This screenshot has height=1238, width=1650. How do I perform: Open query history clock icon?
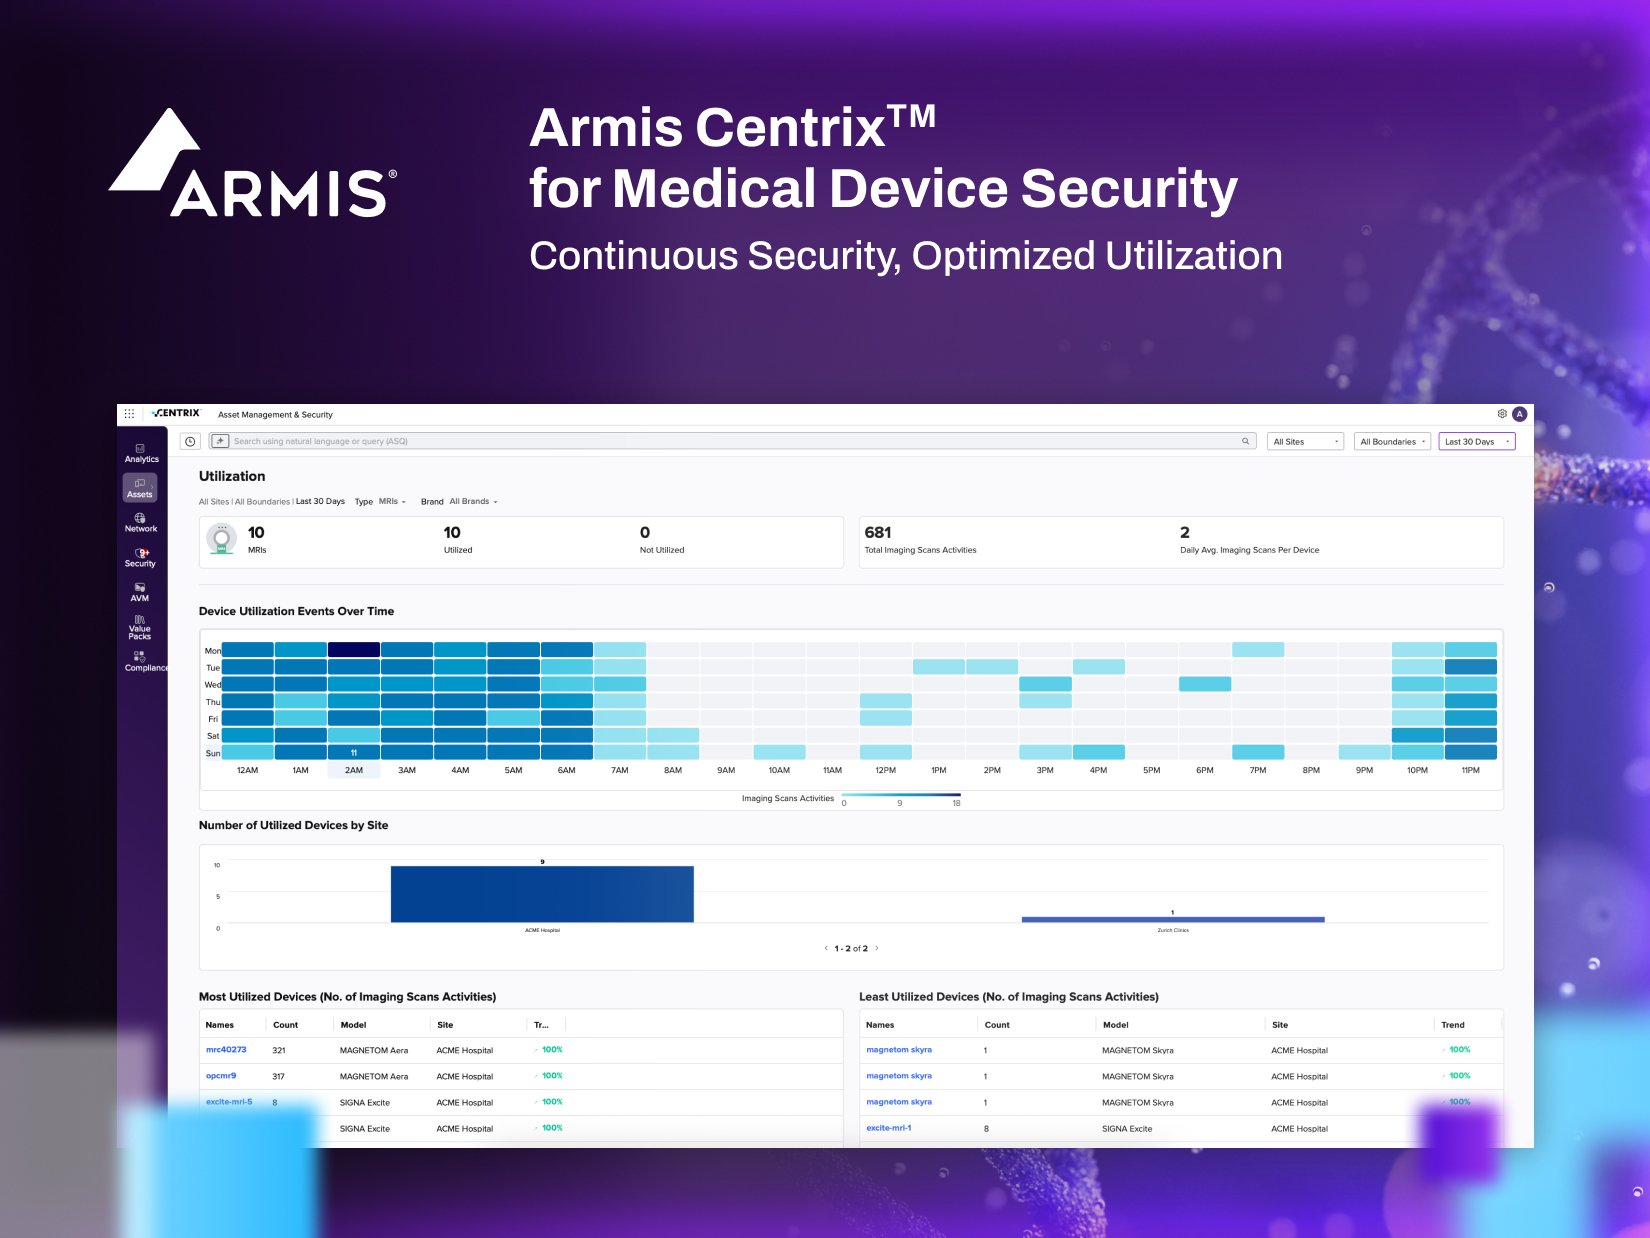pyautogui.click(x=190, y=441)
